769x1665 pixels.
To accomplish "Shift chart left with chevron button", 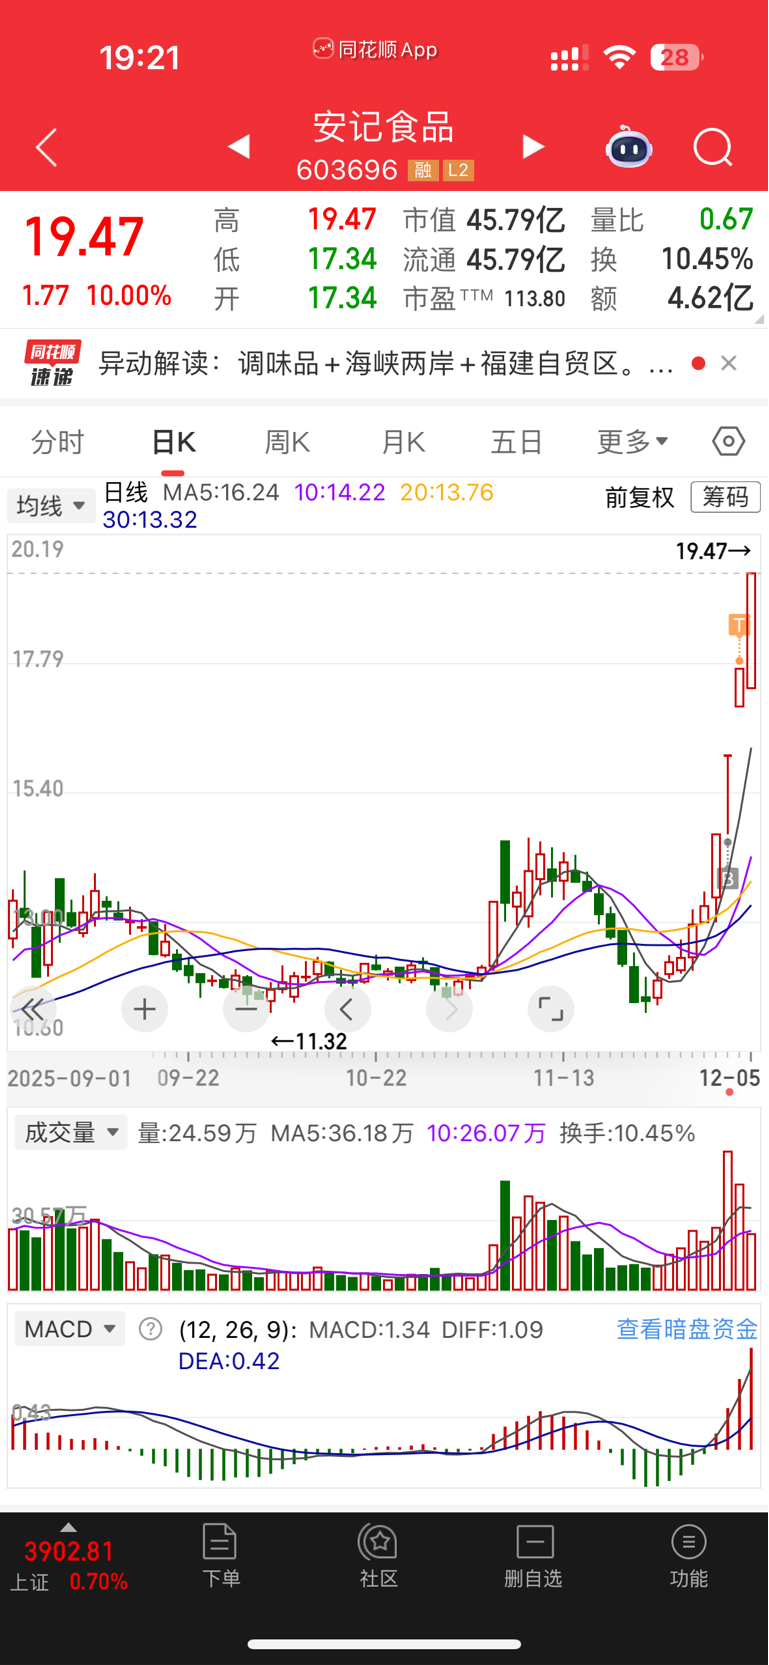I will tap(347, 1009).
